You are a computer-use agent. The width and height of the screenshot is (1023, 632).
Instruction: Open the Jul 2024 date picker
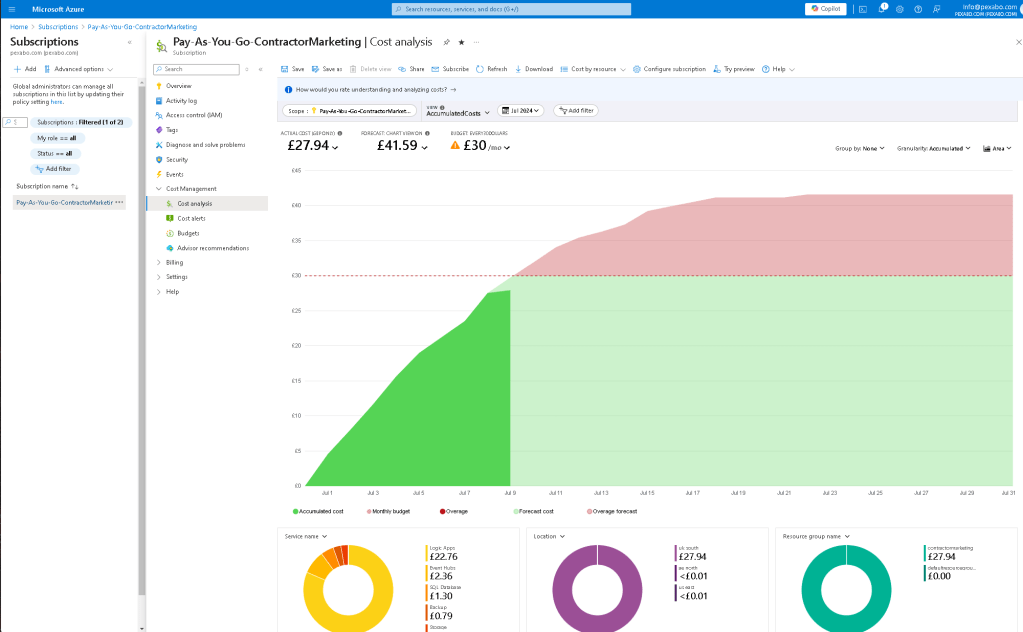click(521, 111)
